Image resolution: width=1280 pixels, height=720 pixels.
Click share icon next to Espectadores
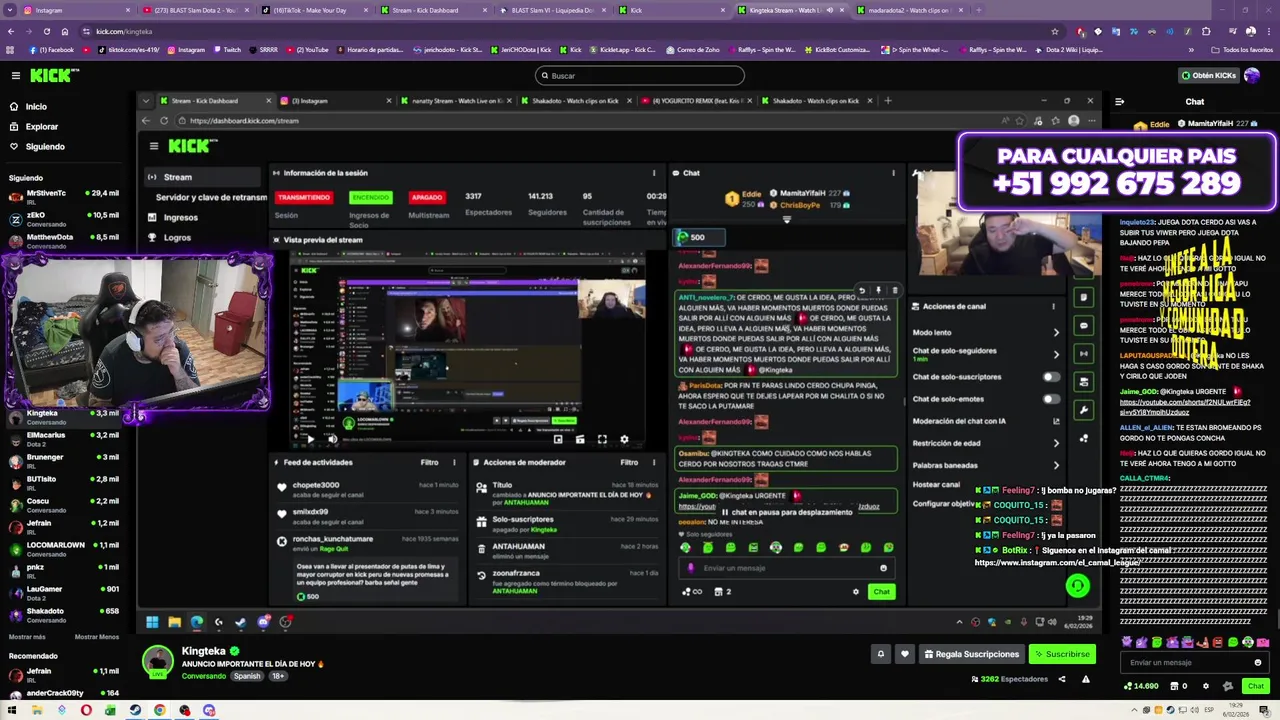coord(1062,679)
